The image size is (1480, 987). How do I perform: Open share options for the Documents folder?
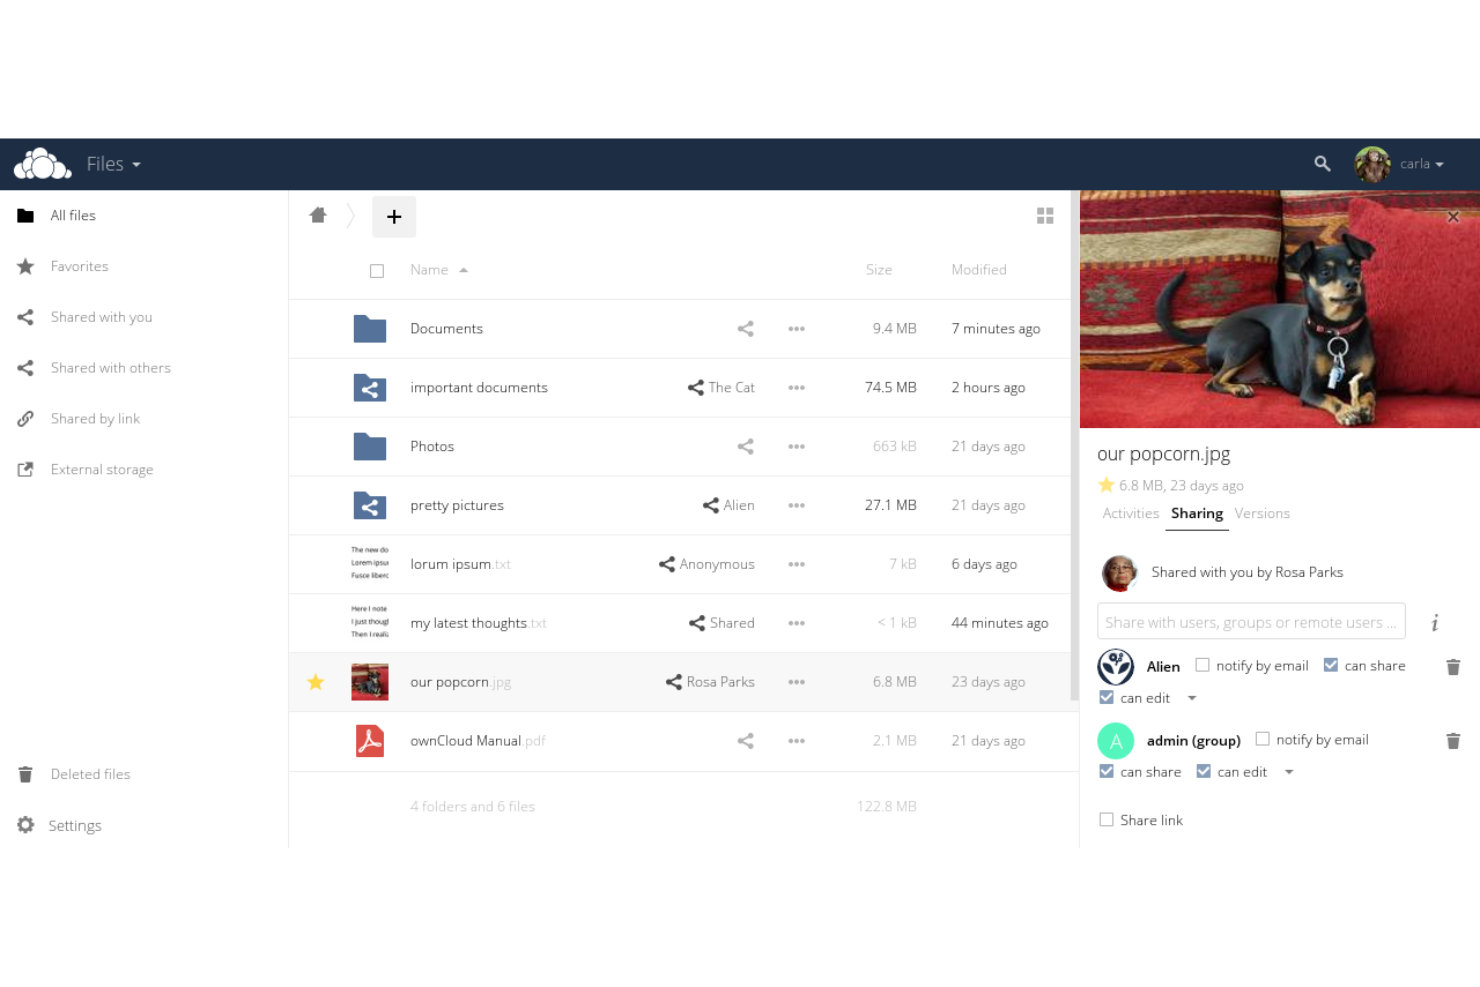pyautogui.click(x=745, y=328)
